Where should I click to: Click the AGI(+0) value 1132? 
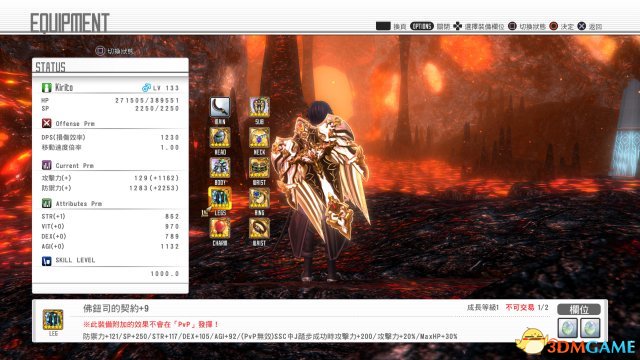(x=170, y=246)
